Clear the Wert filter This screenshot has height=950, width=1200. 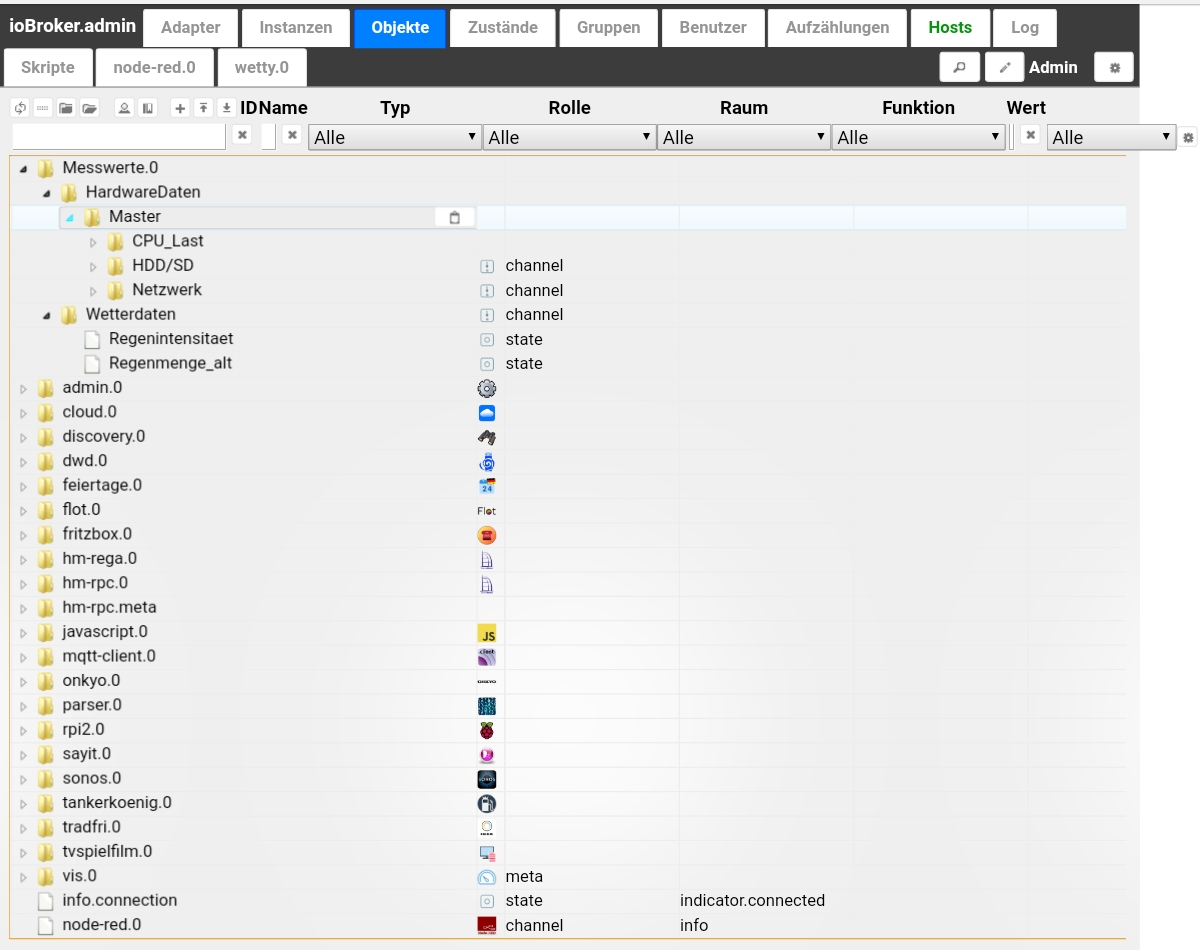point(1030,134)
